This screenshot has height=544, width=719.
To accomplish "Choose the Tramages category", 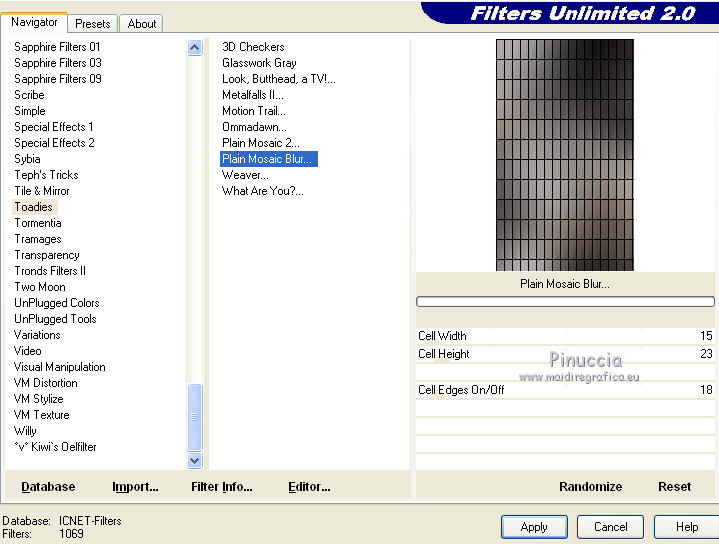I will (38, 239).
